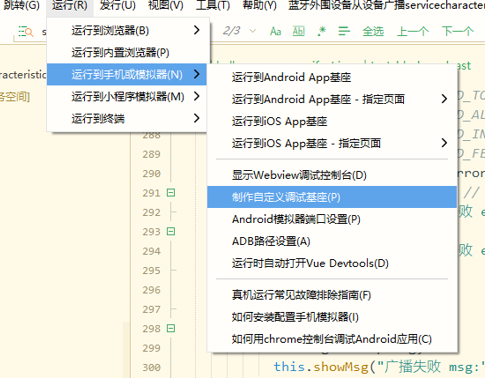Select 运行到内置浏览器(P)
This screenshot has width=485, height=378.
coord(127,52)
